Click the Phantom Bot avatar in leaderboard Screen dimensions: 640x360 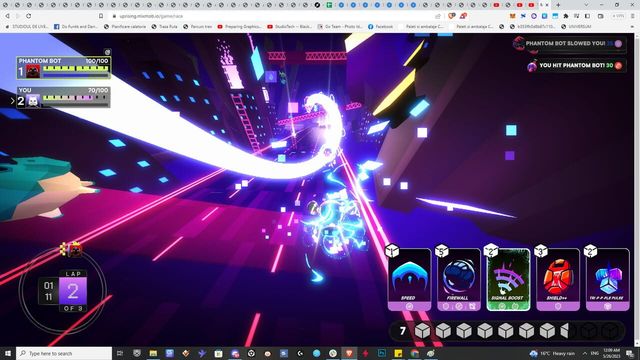pyautogui.click(x=33, y=71)
